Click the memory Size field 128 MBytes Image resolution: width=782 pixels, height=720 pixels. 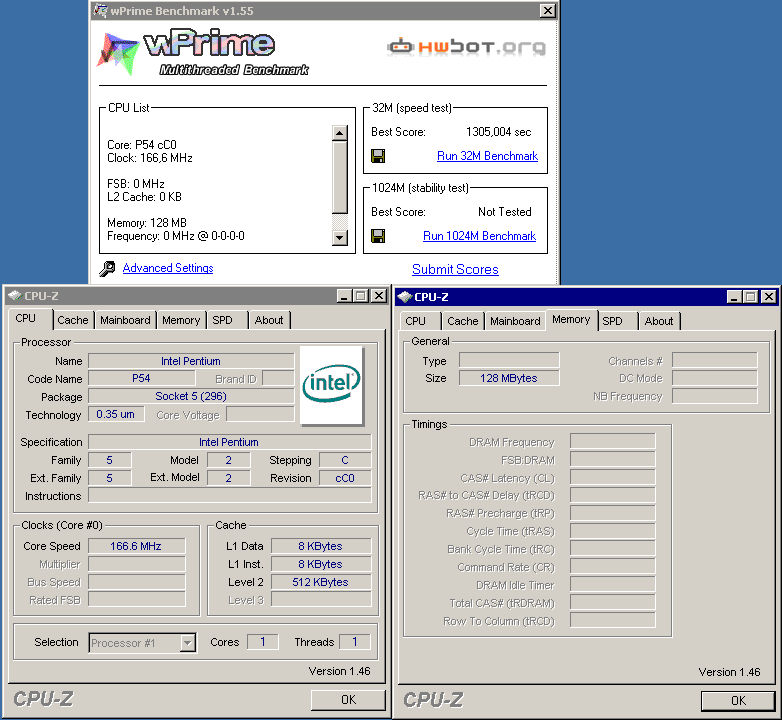(509, 378)
